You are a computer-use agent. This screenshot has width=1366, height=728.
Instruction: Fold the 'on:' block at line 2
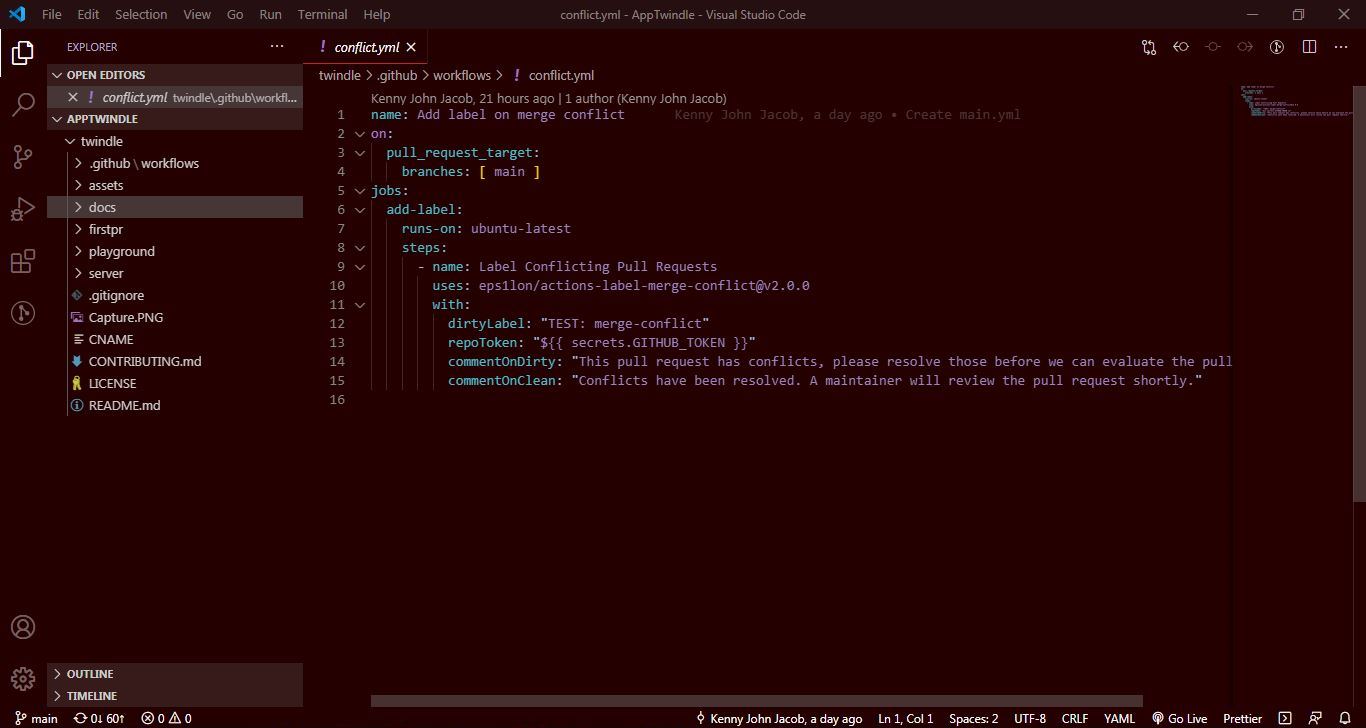tap(359, 134)
